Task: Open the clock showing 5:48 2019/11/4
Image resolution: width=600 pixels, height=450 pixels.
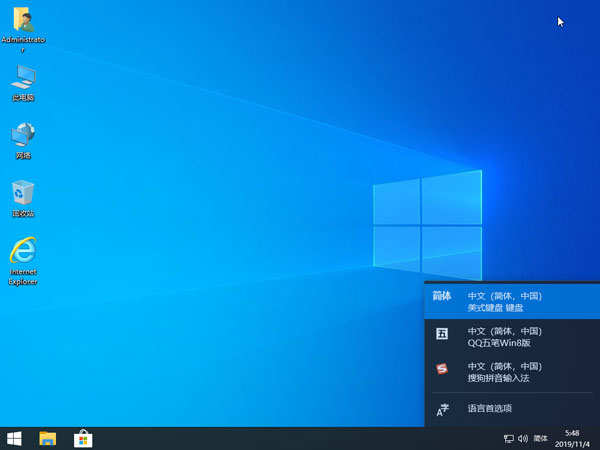Action: click(x=572, y=439)
